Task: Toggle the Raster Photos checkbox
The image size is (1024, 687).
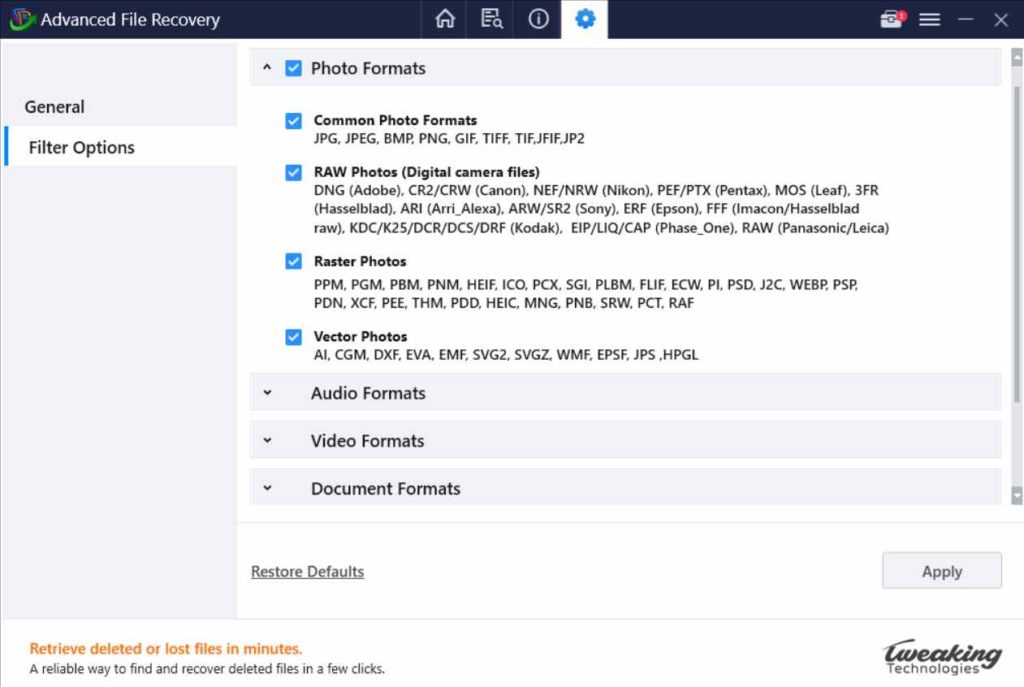Action: (293, 261)
